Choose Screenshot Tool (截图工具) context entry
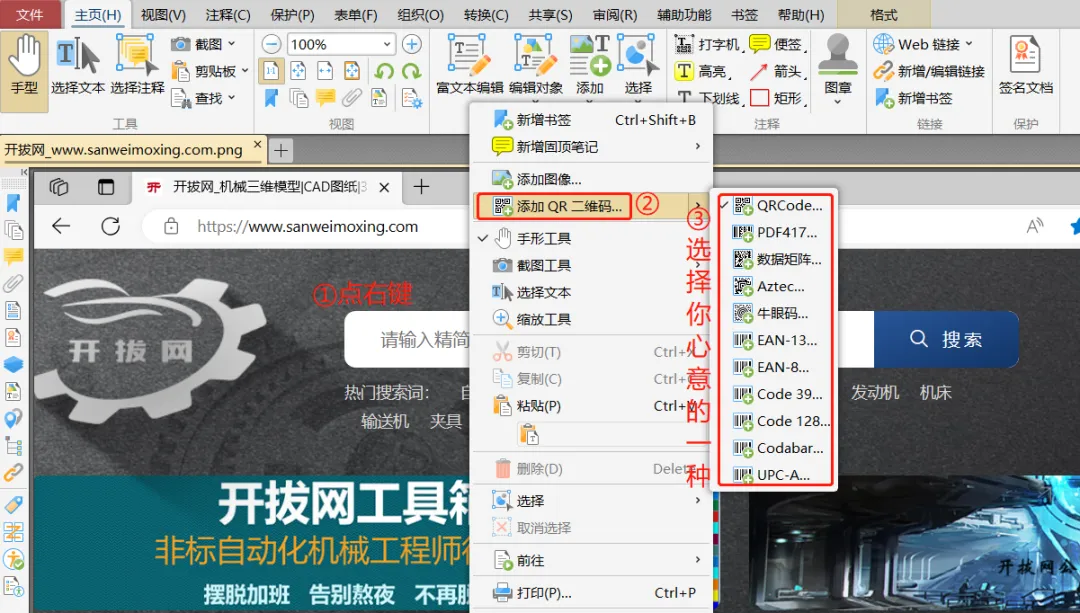Screen dimensions: 1080x613 591,265
